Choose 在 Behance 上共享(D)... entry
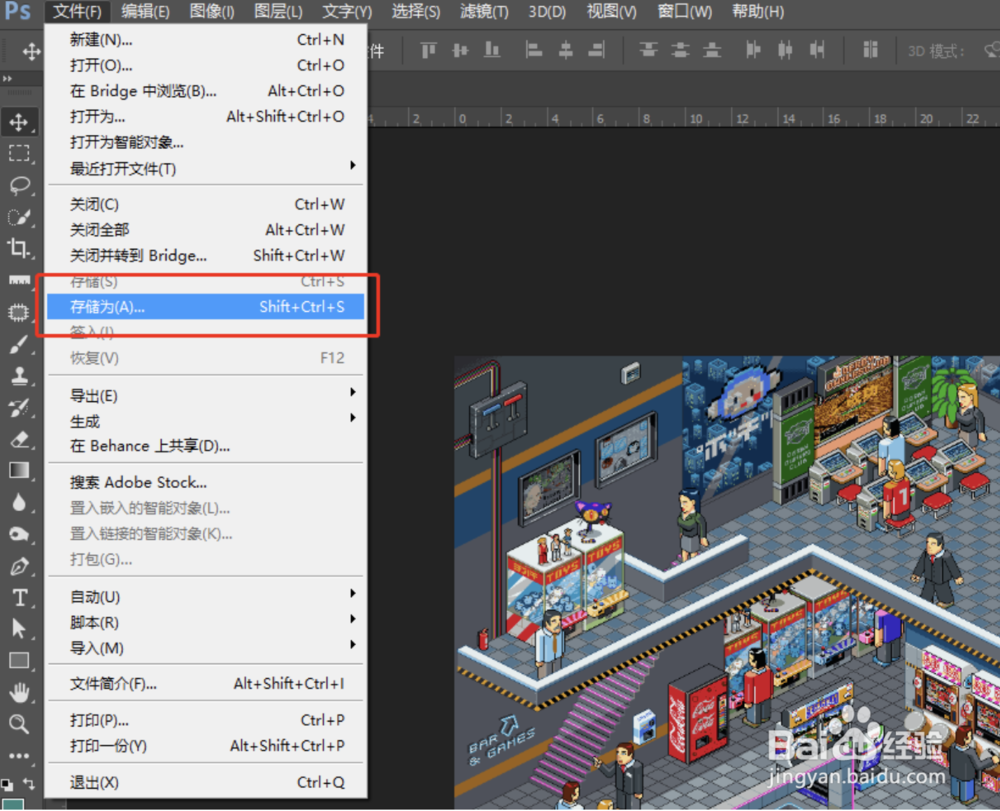The image size is (1000, 811). [205, 446]
